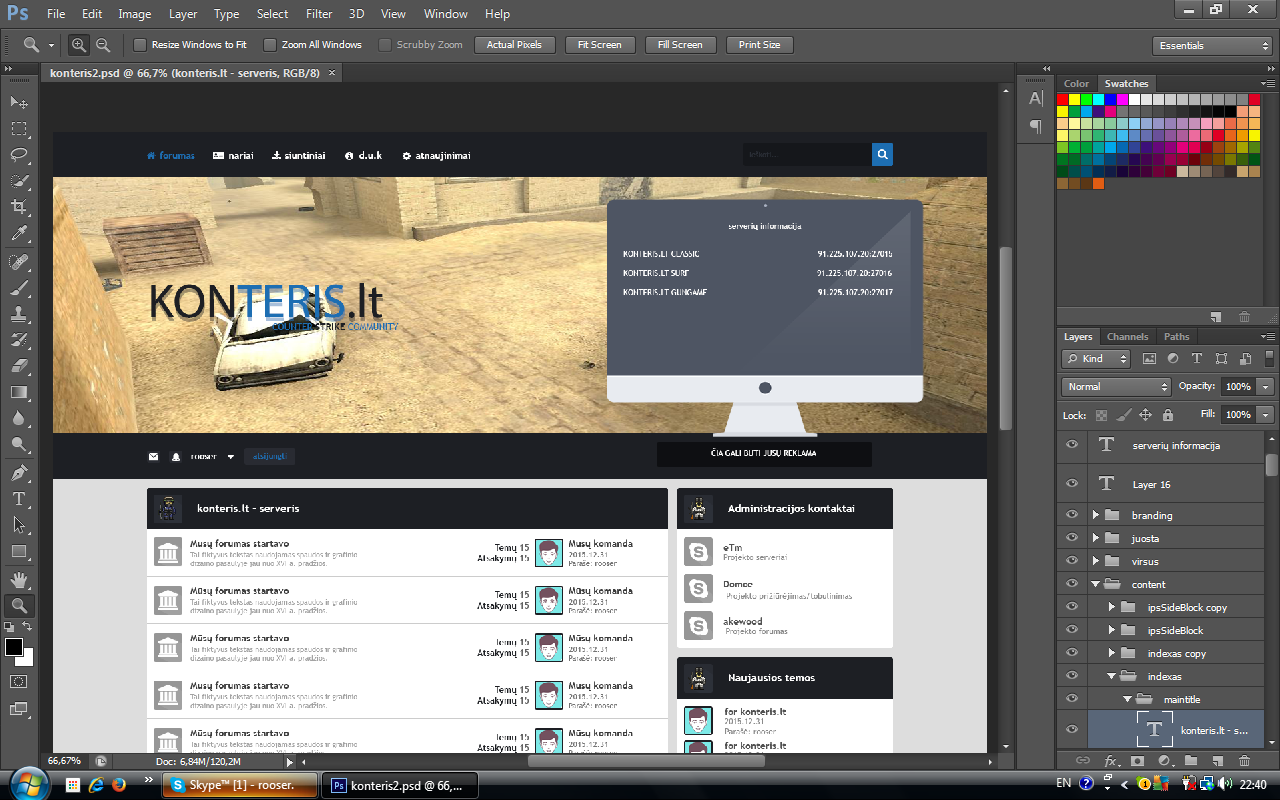This screenshot has height=800, width=1280.
Task: Lock all with padlock icon
Action: [1166, 414]
